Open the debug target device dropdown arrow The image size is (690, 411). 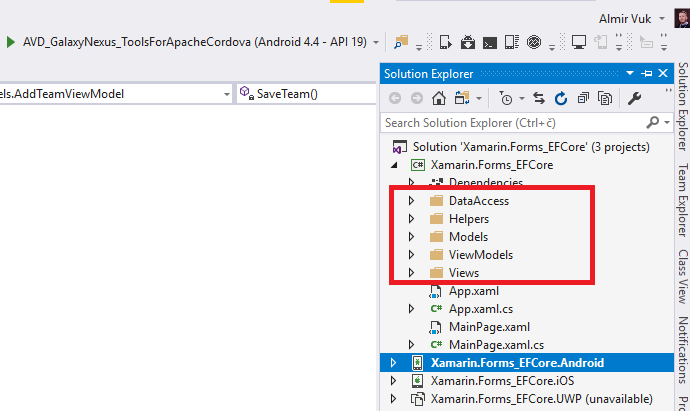pos(376,43)
